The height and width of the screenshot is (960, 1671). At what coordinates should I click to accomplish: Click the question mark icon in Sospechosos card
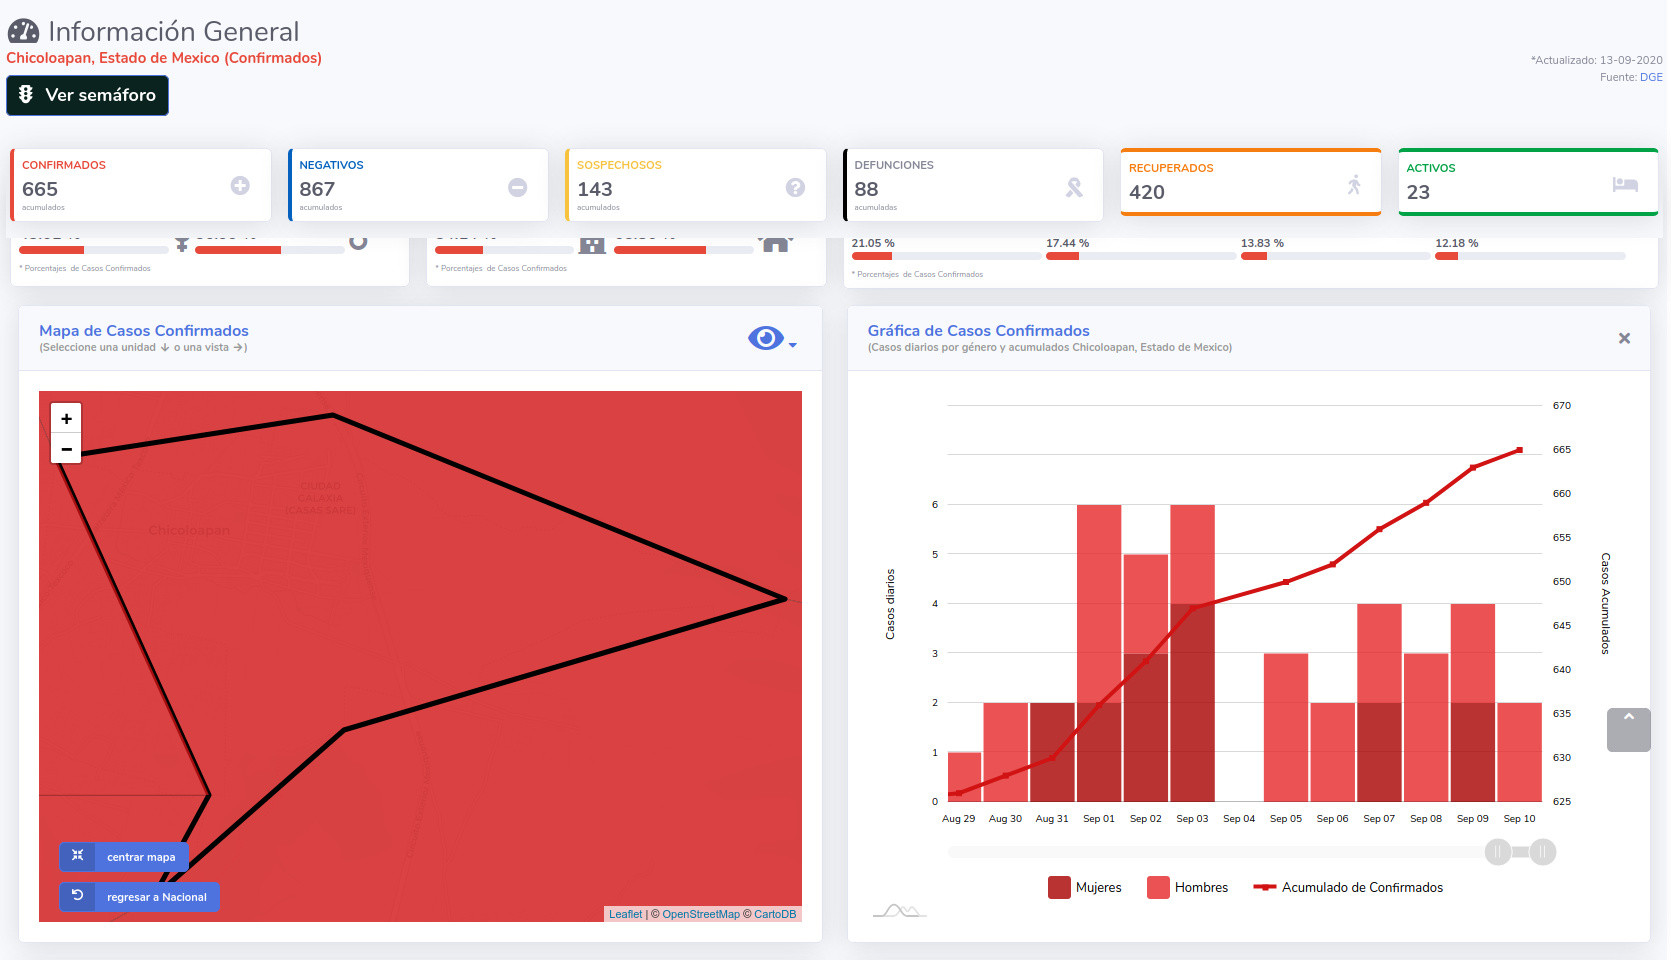point(795,187)
